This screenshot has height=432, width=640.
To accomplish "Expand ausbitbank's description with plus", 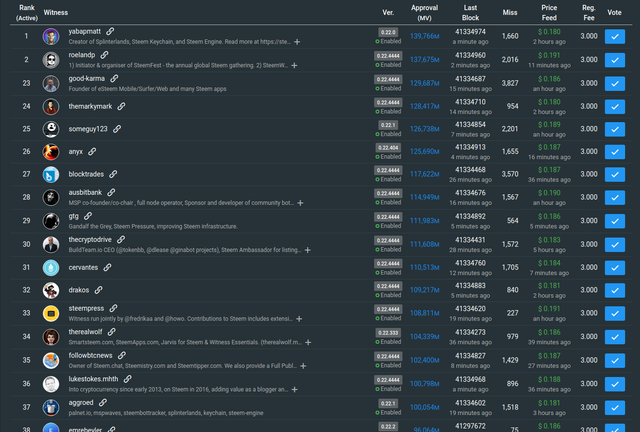I will (300, 203).
